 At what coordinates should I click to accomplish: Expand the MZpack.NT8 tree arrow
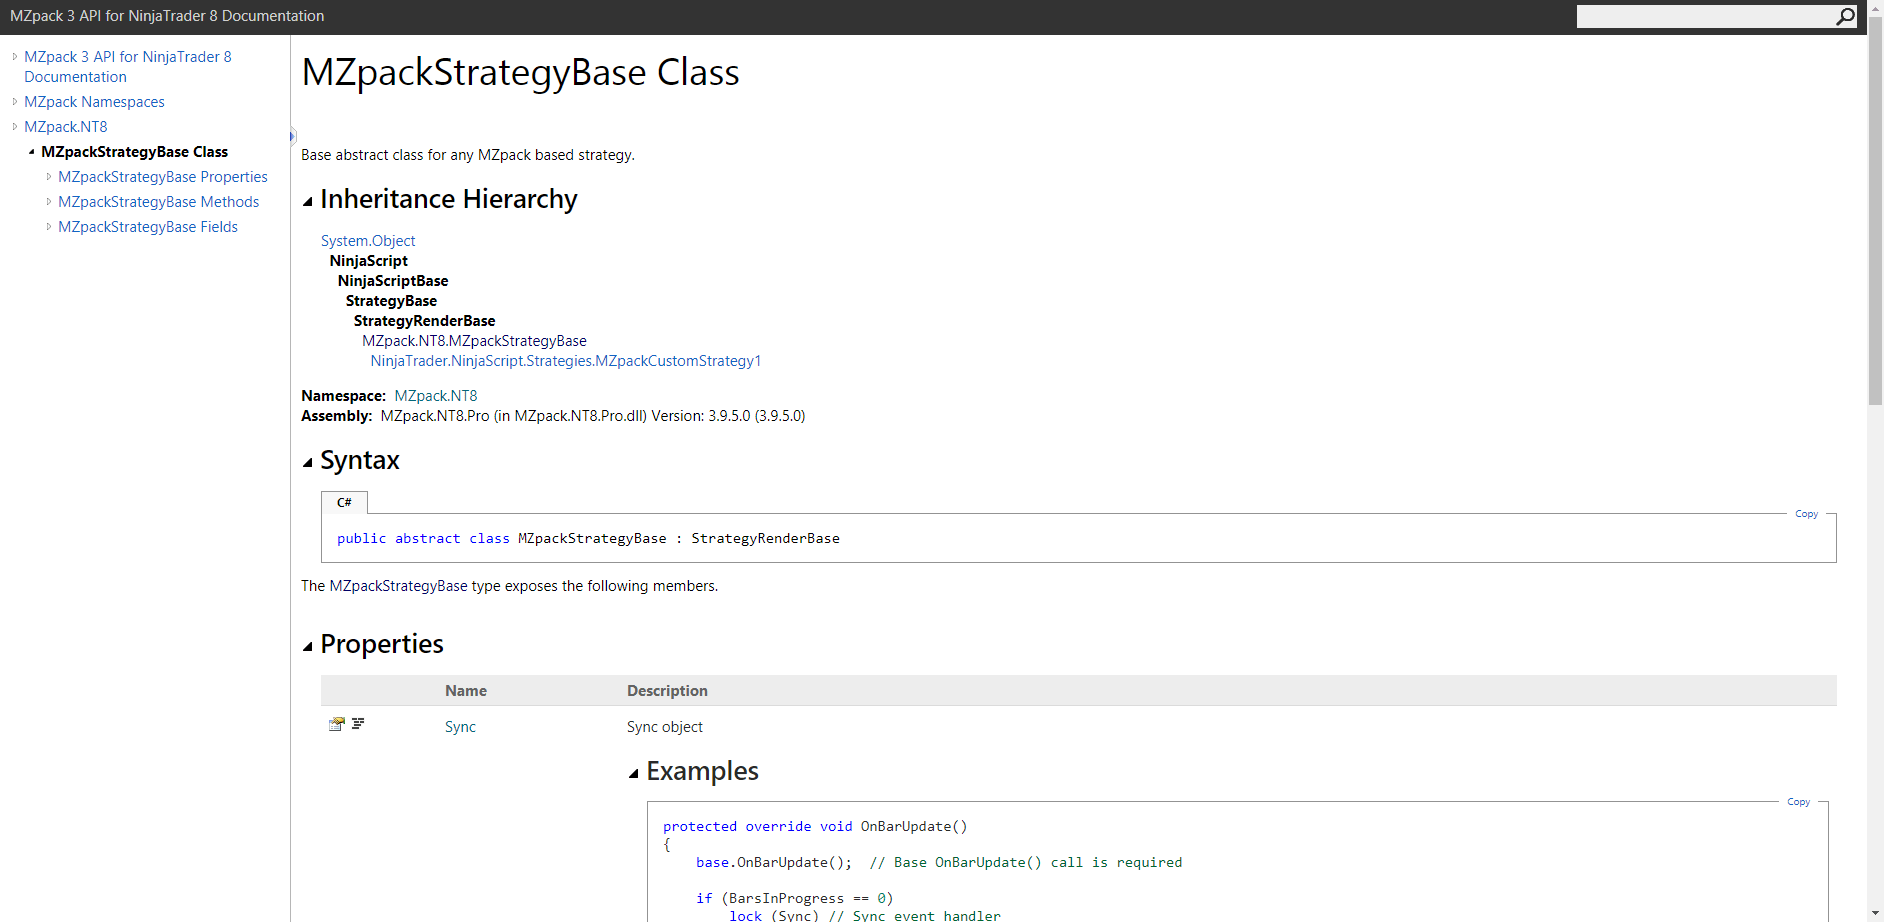tap(15, 127)
